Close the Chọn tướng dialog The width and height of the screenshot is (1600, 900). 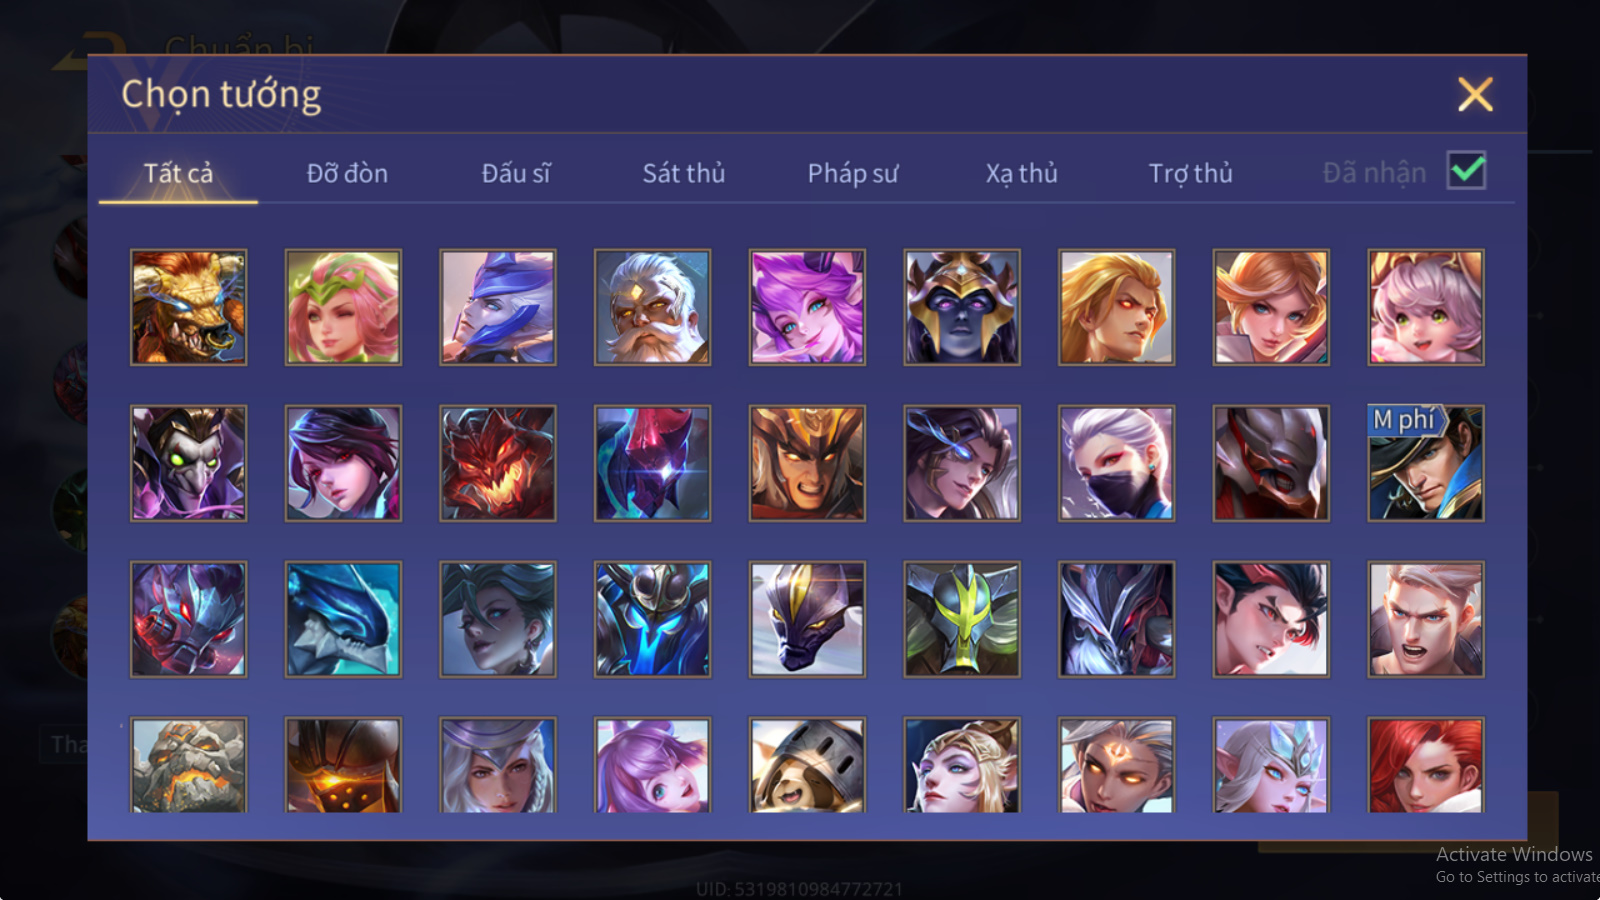click(x=1475, y=94)
